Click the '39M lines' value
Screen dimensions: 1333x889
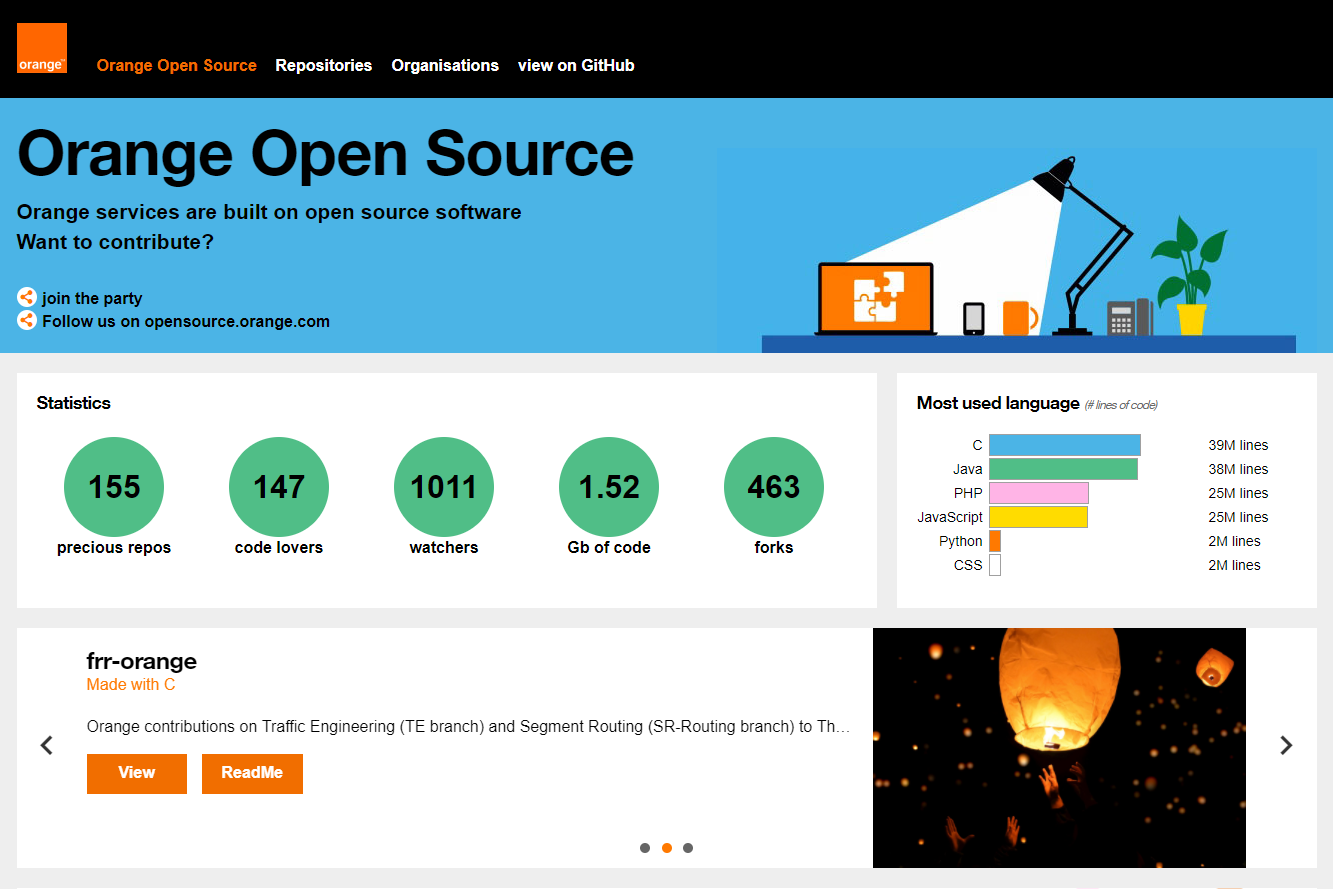coord(1238,445)
